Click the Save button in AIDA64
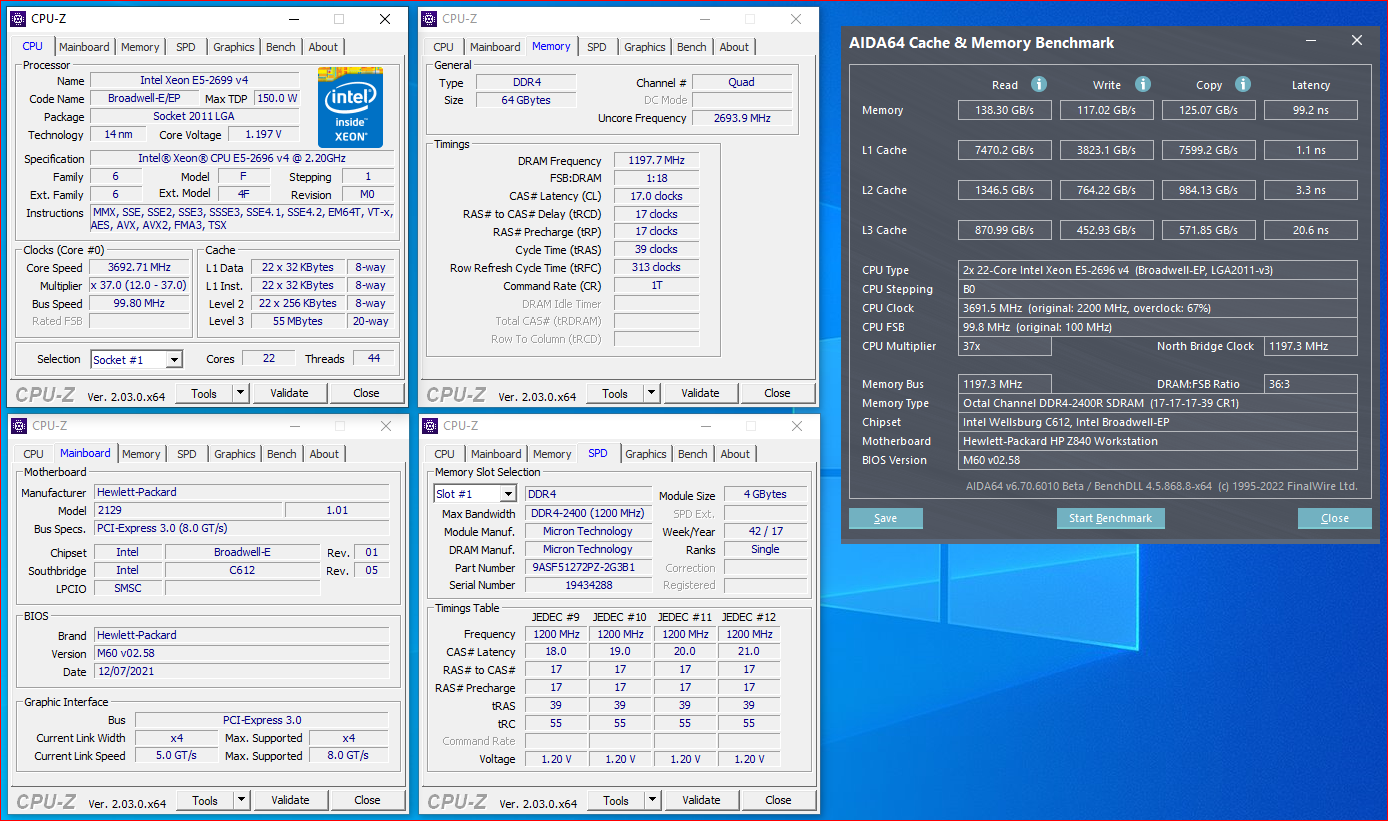 point(885,518)
